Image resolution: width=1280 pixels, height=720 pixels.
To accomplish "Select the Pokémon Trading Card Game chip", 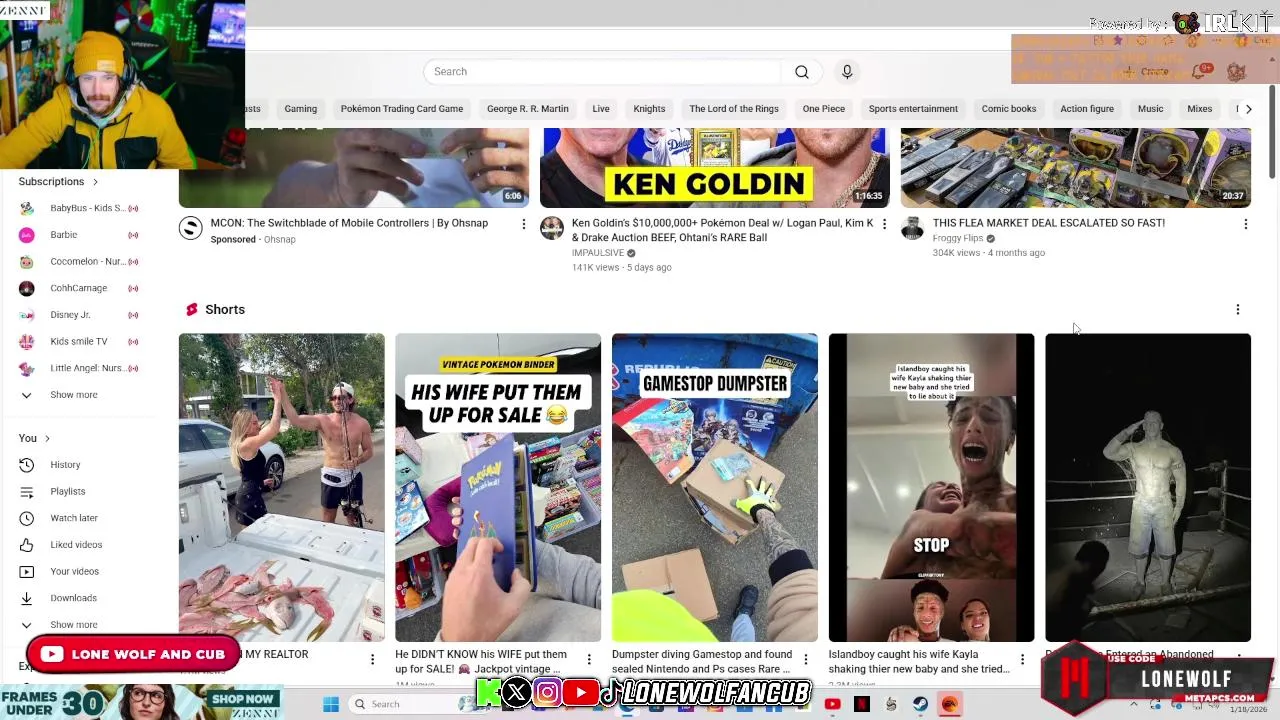I will 402,109.
